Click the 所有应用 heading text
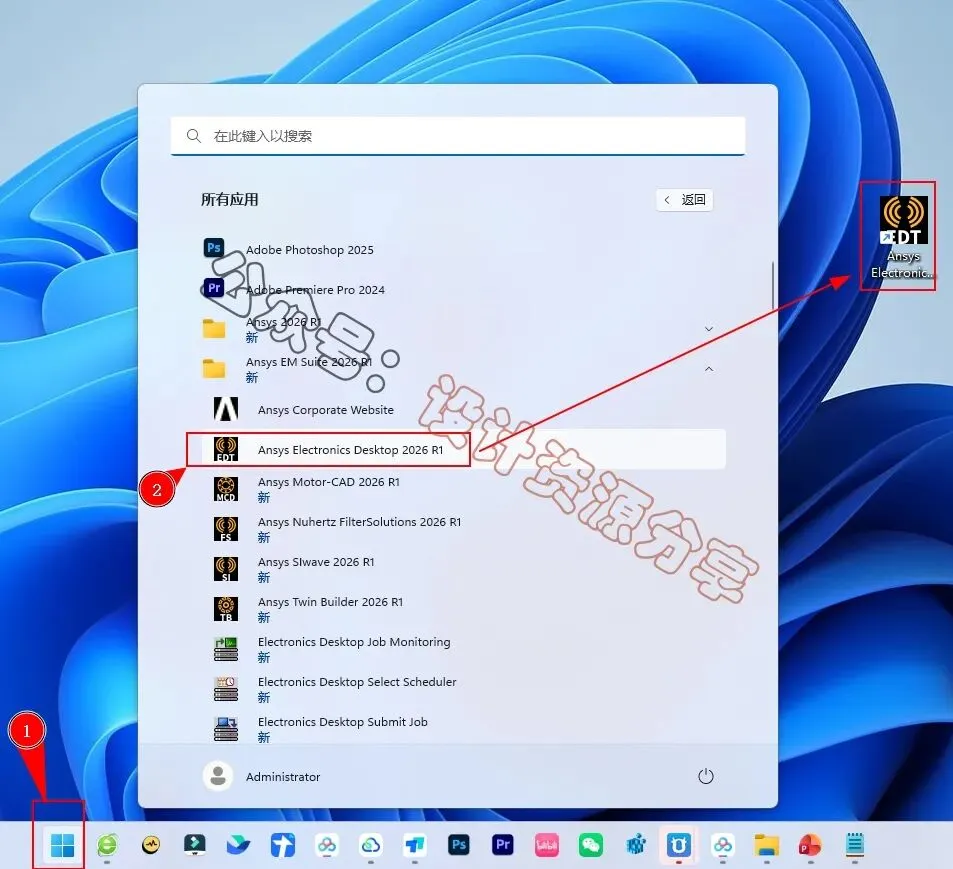Screen dimensions: 953x869 [230, 199]
